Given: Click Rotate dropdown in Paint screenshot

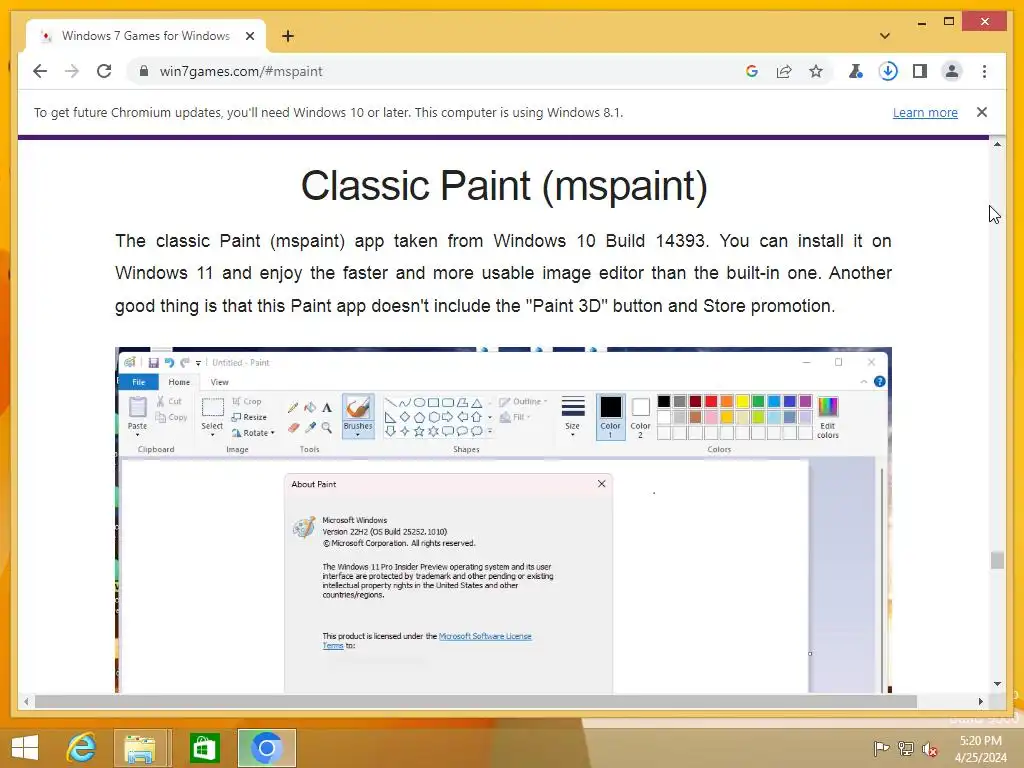Looking at the screenshot, I should pyautogui.click(x=253, y=433).
